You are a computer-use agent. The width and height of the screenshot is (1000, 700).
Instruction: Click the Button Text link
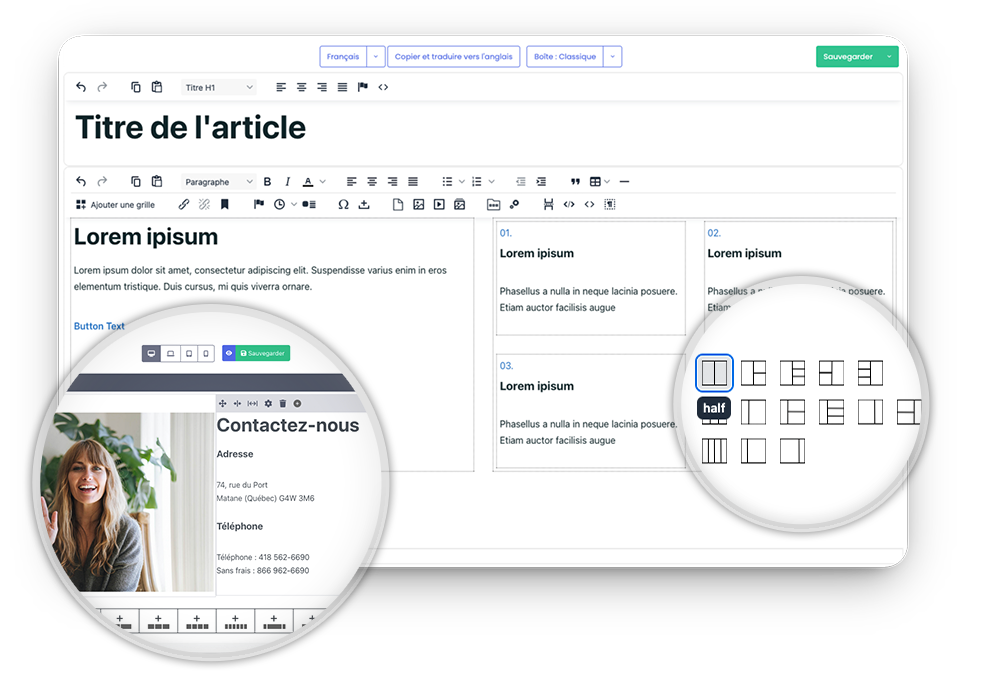click(x=99, y=326)
